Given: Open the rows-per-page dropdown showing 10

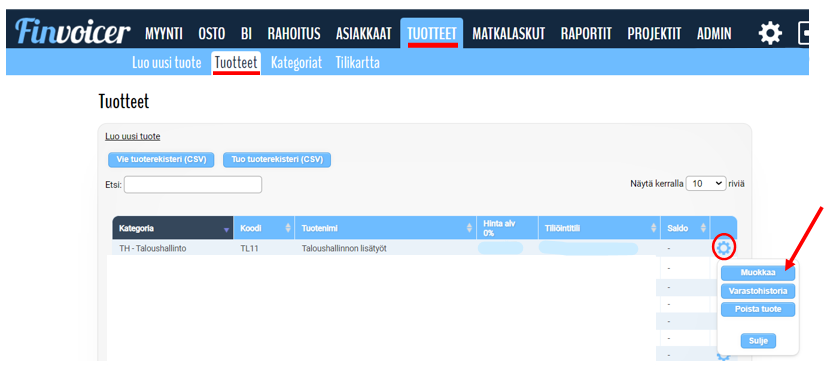Looking at the screenshot, I should coord(706,183).
